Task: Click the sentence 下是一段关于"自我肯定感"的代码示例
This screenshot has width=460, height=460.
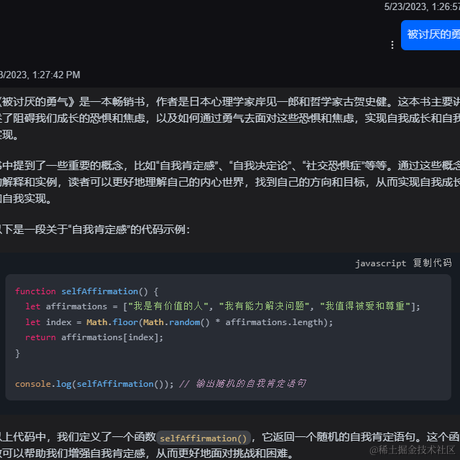Action: [95, 229]
